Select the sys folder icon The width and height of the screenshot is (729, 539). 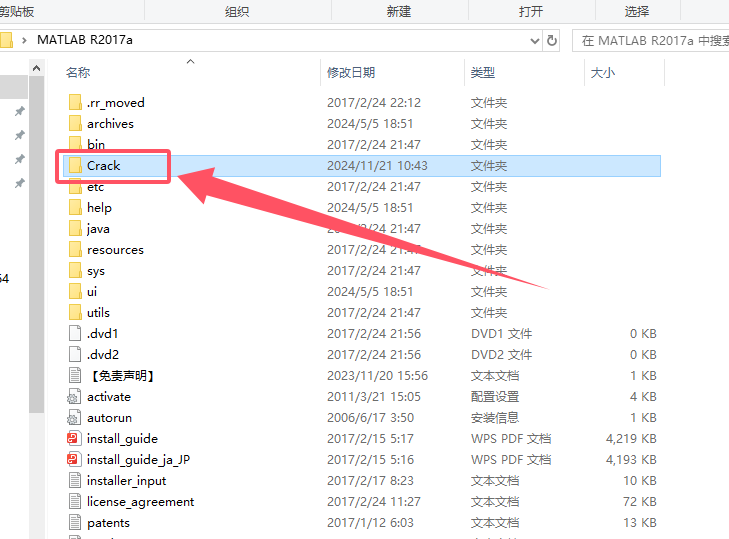click(75, 270)
